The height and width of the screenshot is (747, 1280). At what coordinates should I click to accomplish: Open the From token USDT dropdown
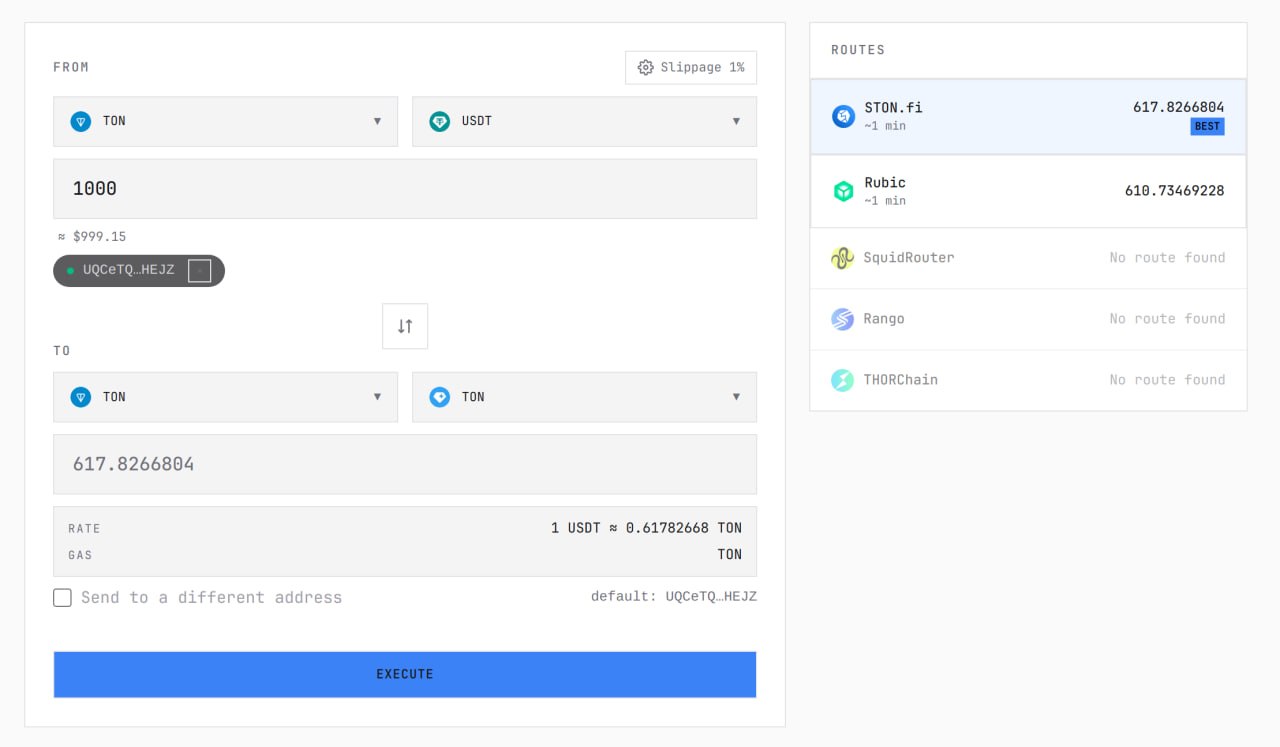584,121
